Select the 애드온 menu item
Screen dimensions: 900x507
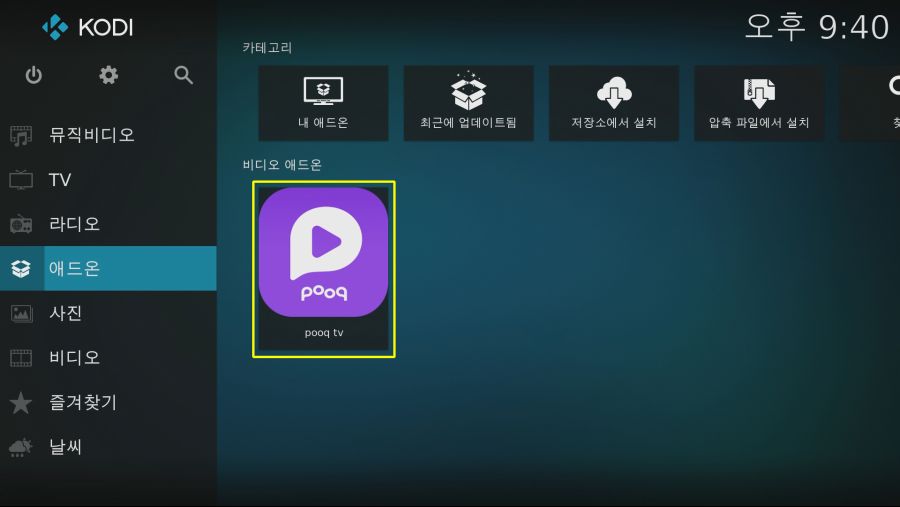pyautogui.click(x=108, y=268)
